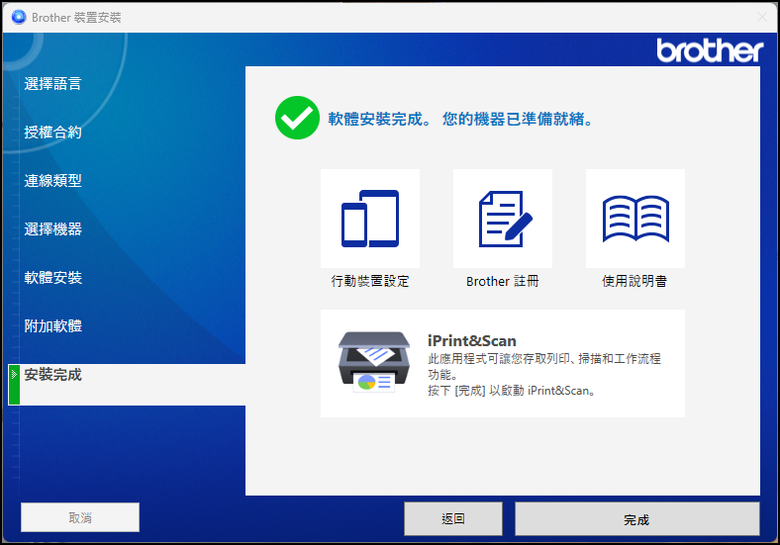The width and height of the screenshot is (780, 545).
Task: Click the iPrint&Scan scanner icon
Action: click(x=374, y=362)
